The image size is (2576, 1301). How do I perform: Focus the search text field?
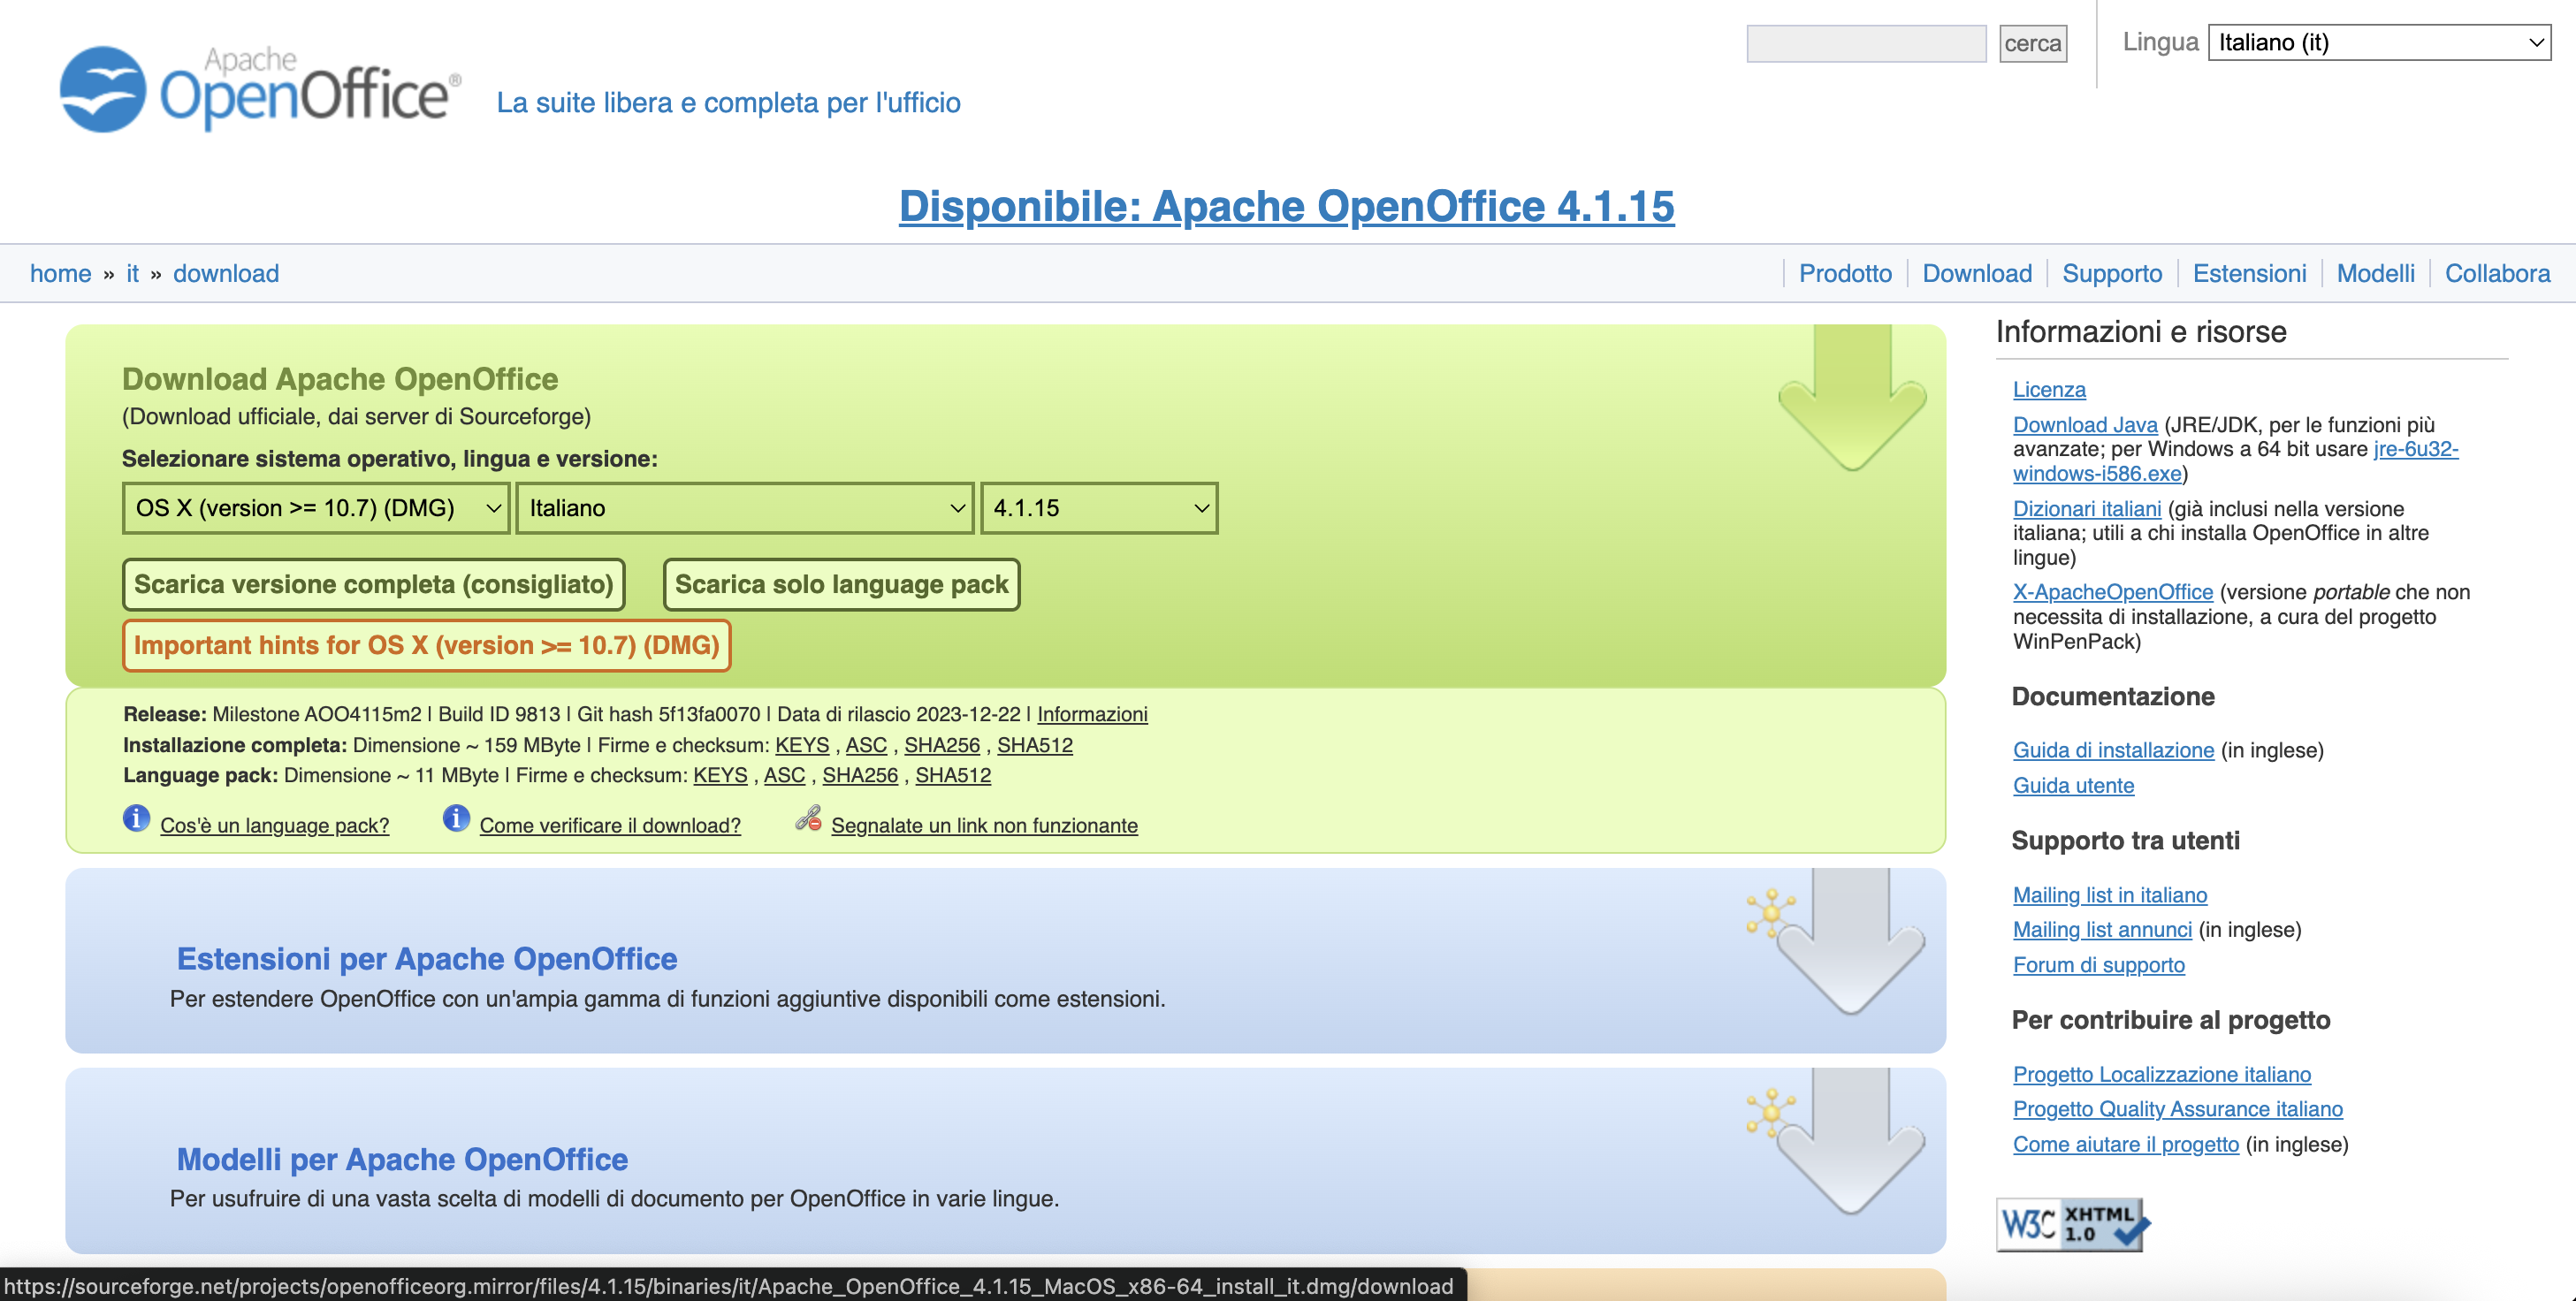click(x=1866, y=43)
